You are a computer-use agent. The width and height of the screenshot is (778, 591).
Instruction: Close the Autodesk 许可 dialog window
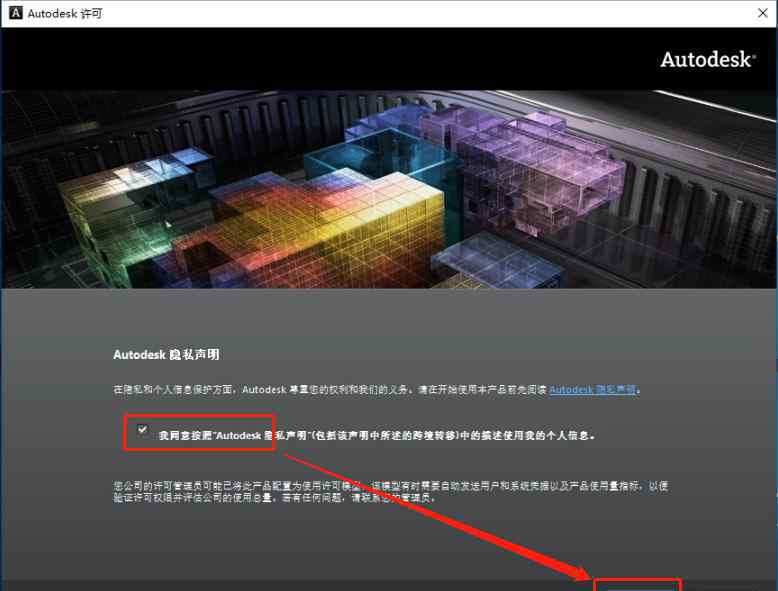click(x=763, y=13)
